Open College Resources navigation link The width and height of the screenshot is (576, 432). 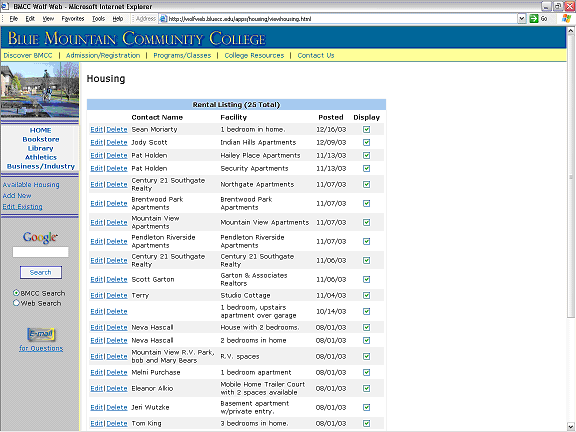[x=254, y=55]
